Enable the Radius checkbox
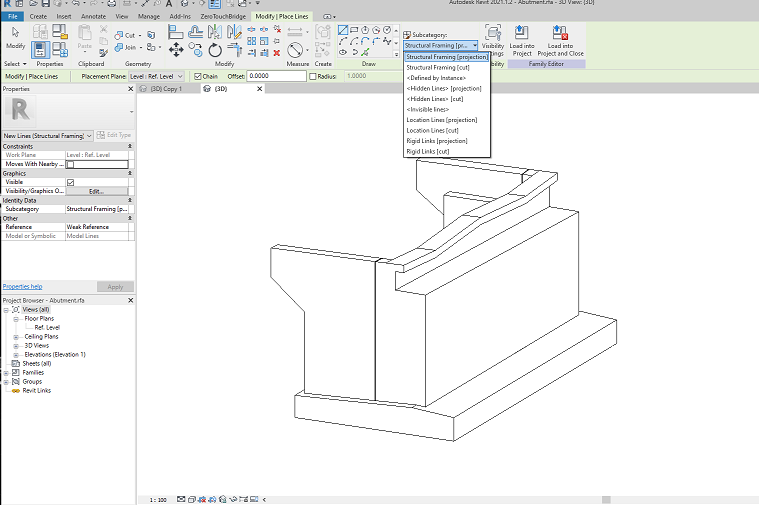 313,77
